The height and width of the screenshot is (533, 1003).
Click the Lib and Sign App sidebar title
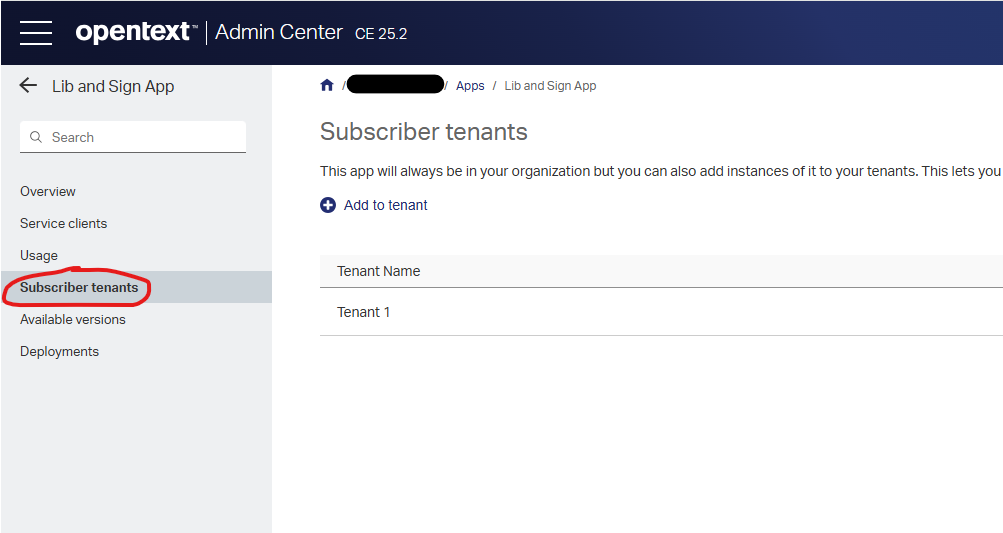[x=113, y=86]
